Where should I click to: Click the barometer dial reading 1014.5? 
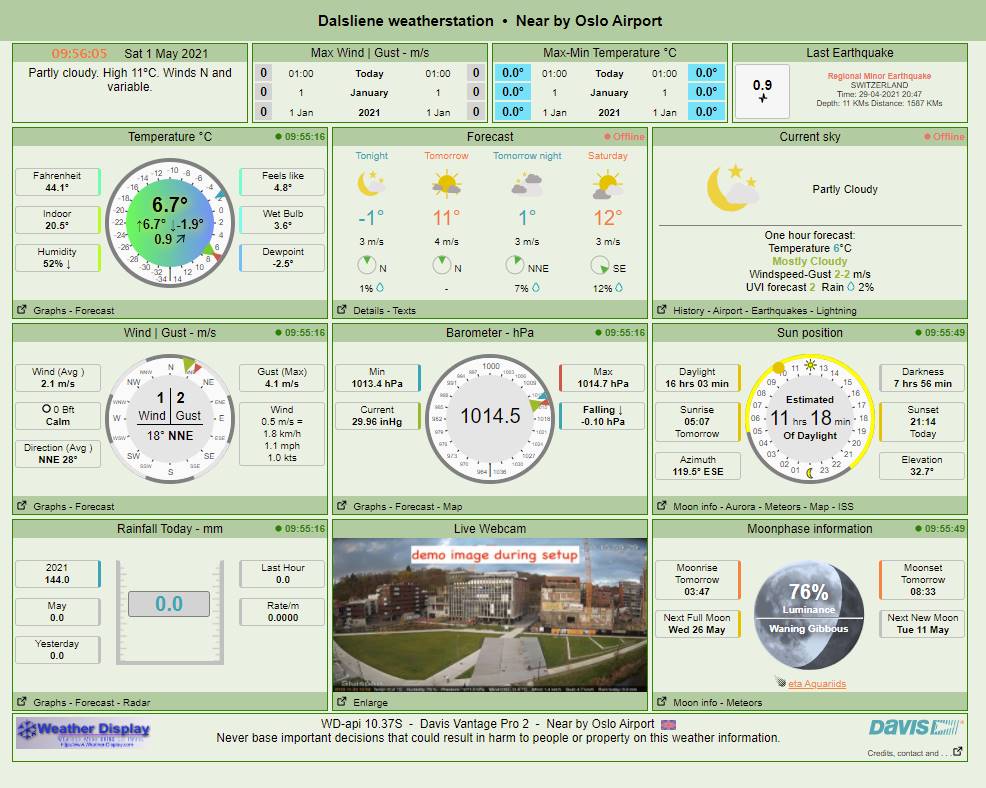[490, 418]
